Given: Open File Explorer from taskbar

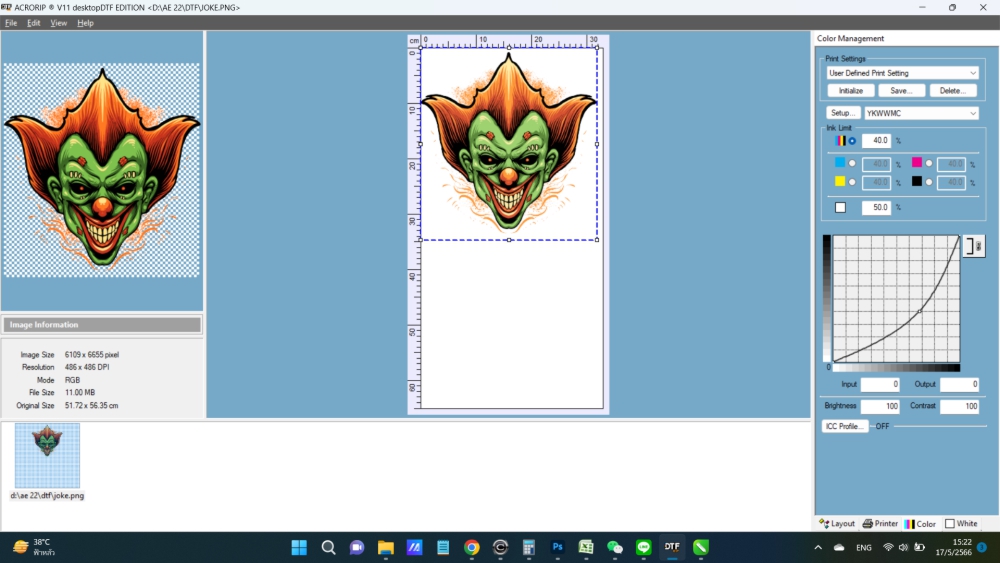Looking at the screenshot, I should [x=386, y=547].
